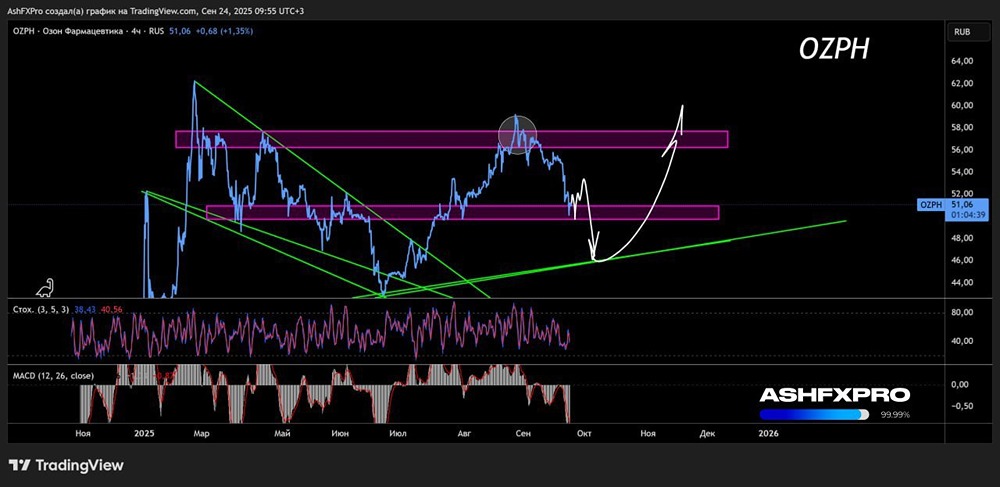This screenshot has width=1000, height=487.
Task: Click the +0,68 (+1,35%) change value
Action: click(x=224, y=31)
